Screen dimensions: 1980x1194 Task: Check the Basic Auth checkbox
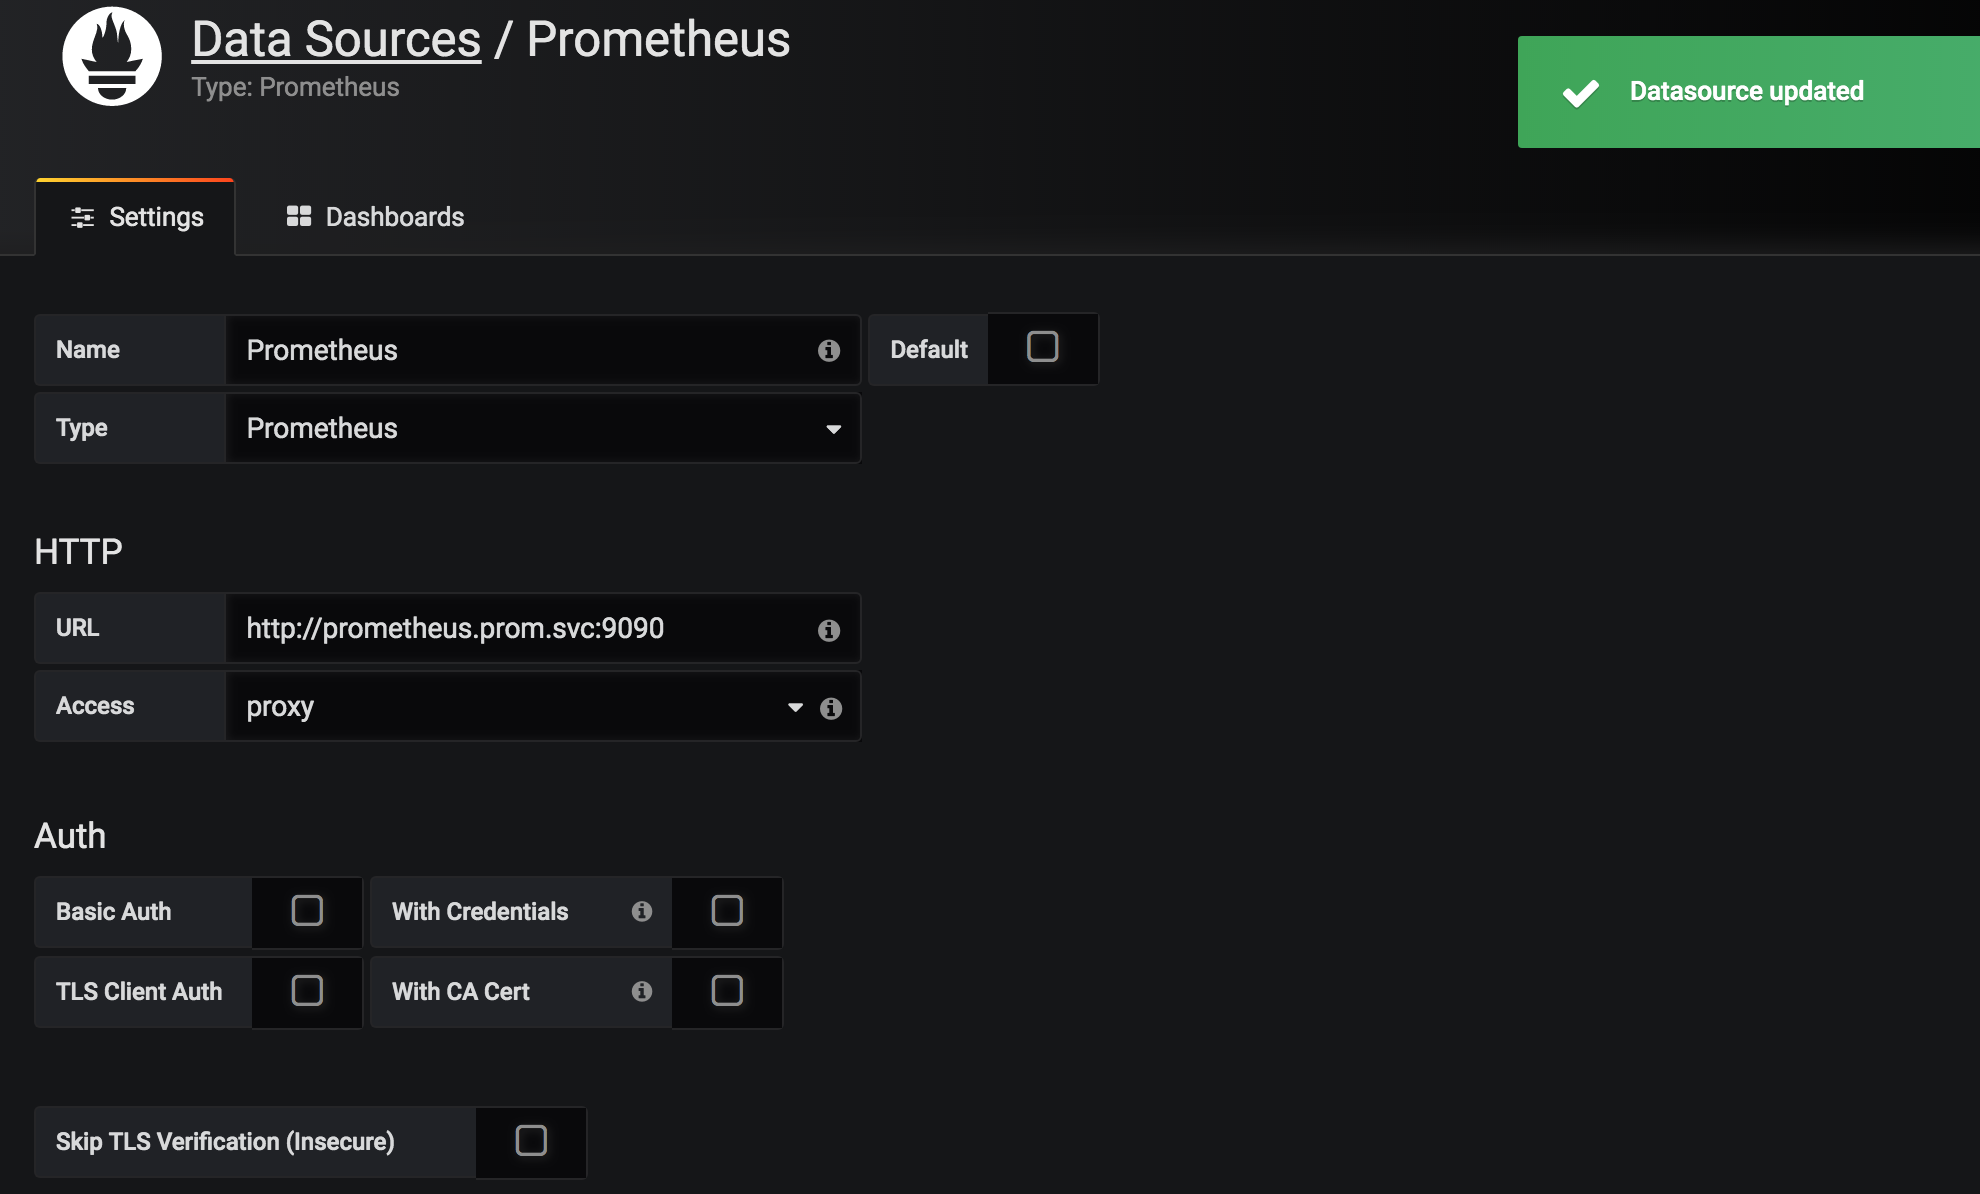307,910
